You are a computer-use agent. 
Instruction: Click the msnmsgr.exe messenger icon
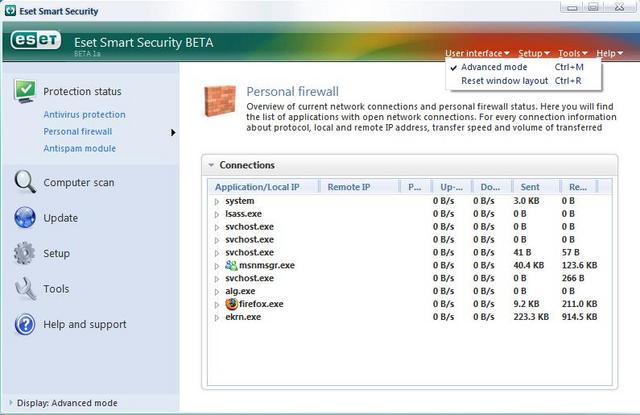231,265
